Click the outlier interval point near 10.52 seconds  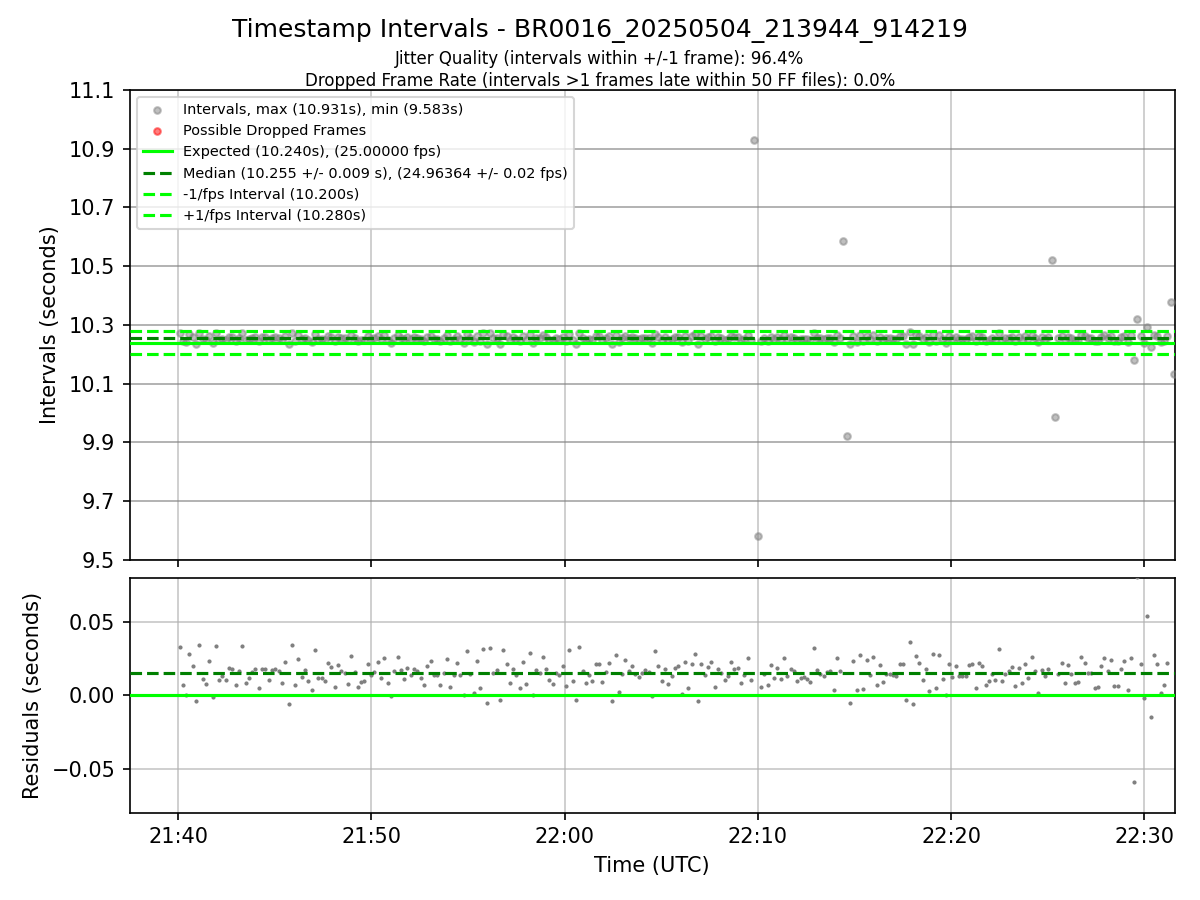1052,260
